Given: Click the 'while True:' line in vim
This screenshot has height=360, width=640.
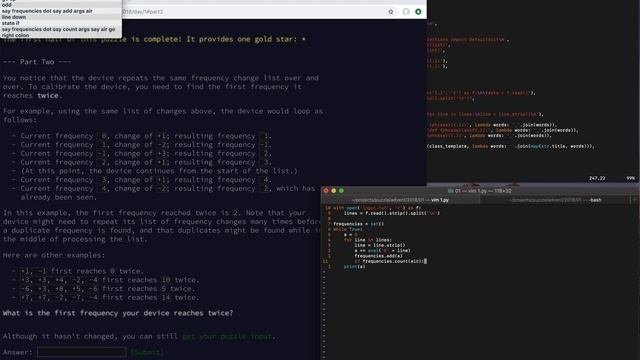Looking at the screenshot, I should (347, 229).
